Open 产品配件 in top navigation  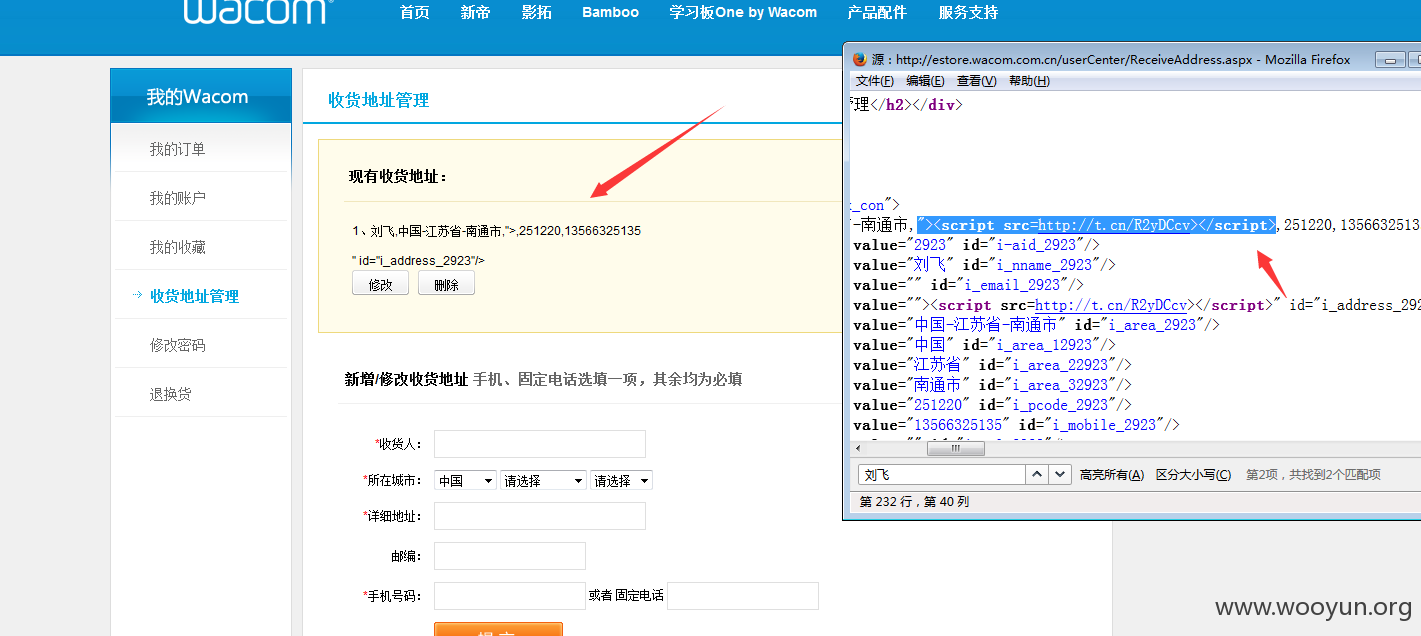[x=877, y=13]
